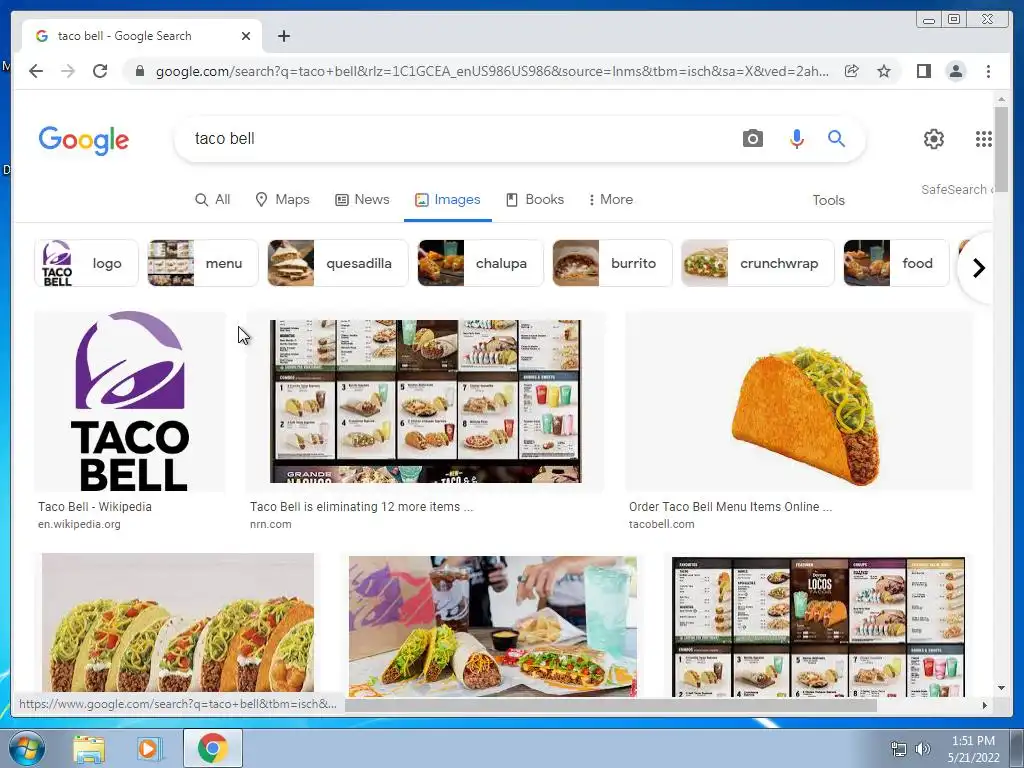Open the menu board image from nrn.com
This screenshot has height=768, width=1024.
(425, 401)
